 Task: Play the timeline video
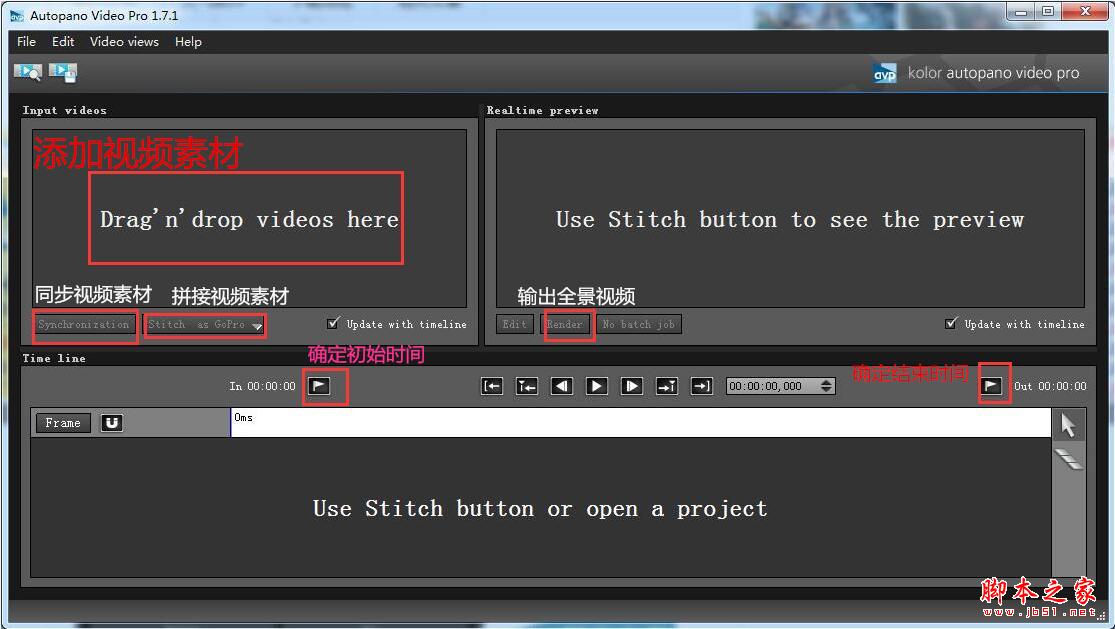[x=597, y=386]
